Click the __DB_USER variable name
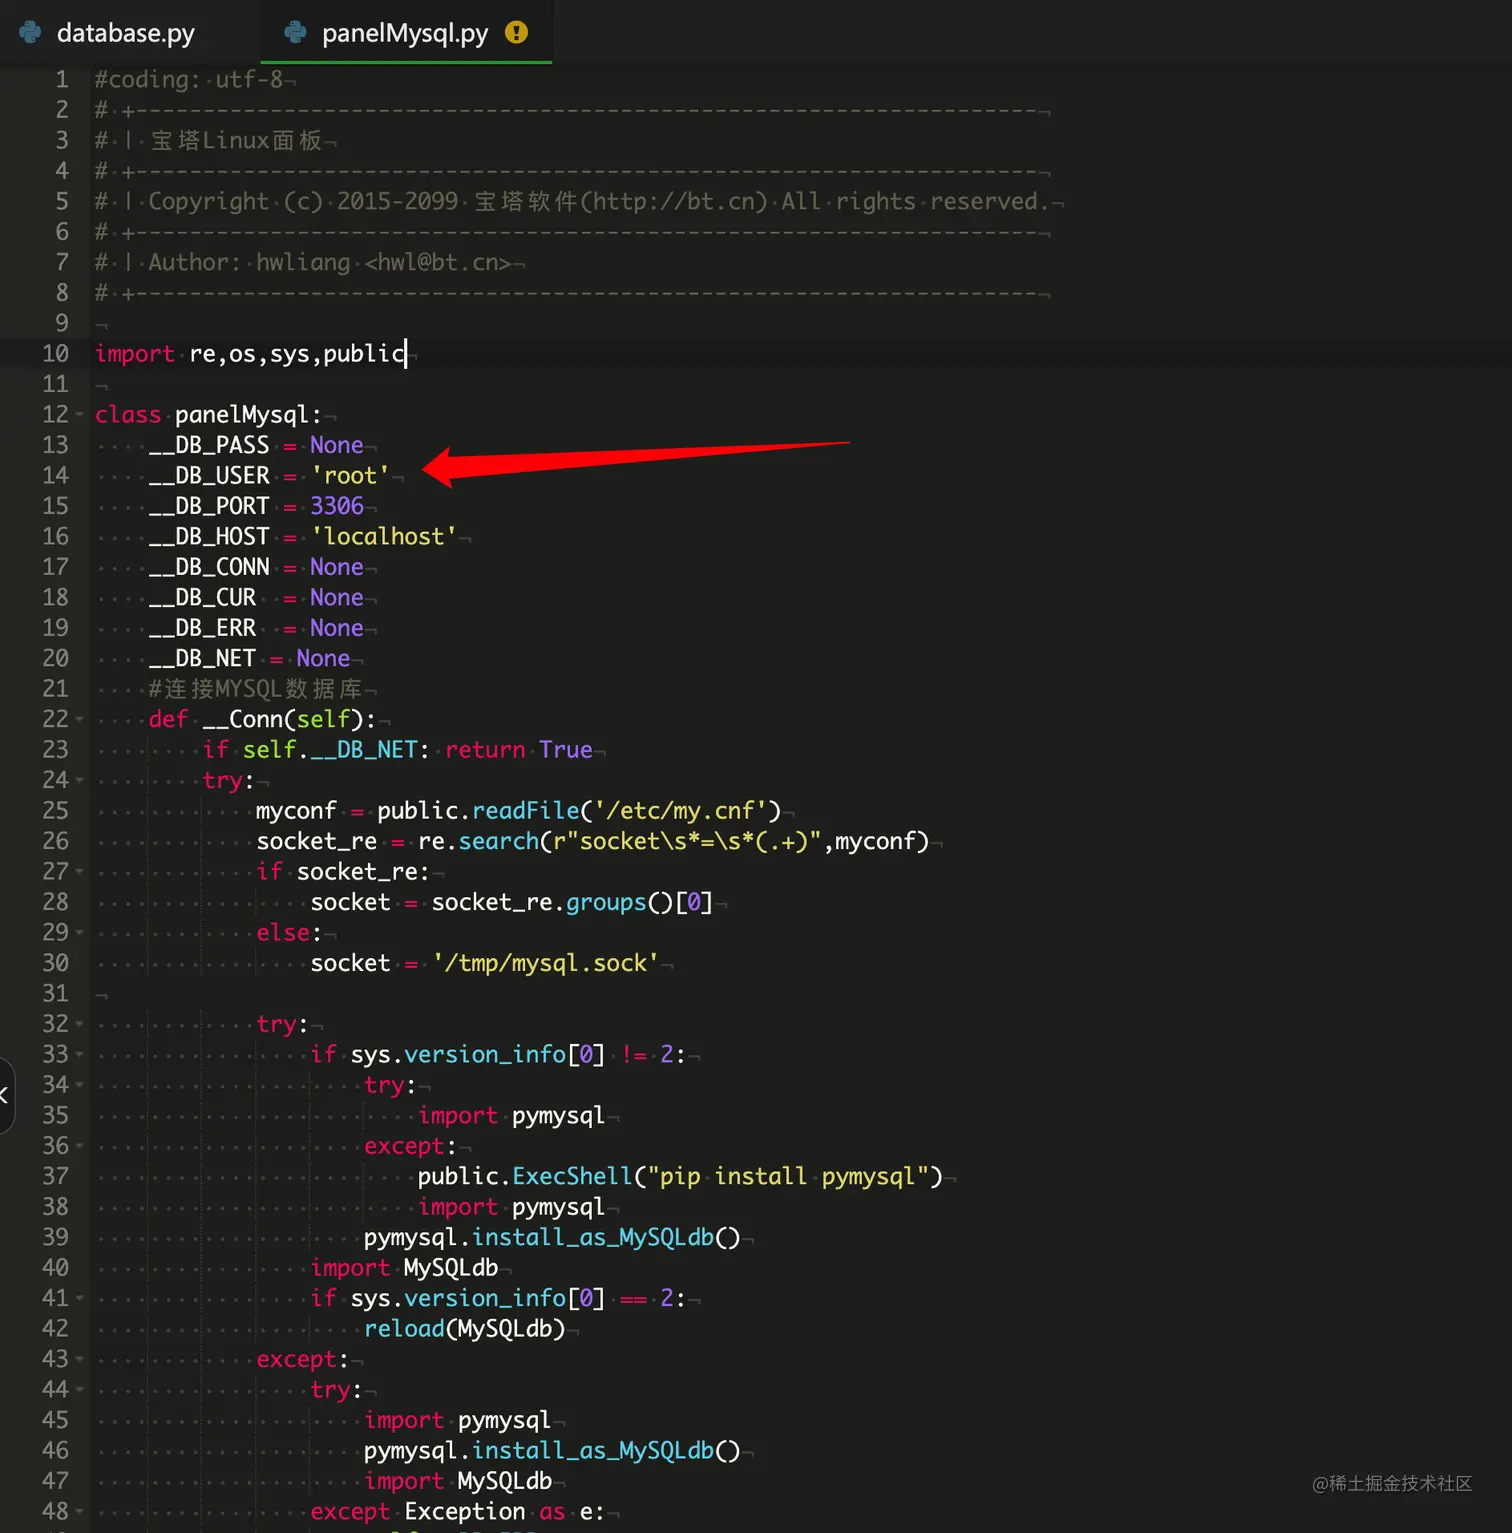 tap(209, 476)
